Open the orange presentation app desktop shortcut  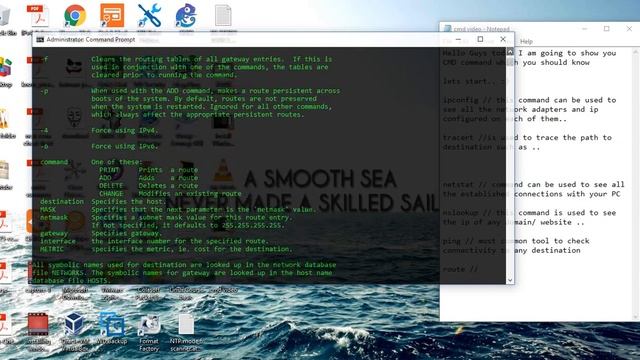point(112,16)
